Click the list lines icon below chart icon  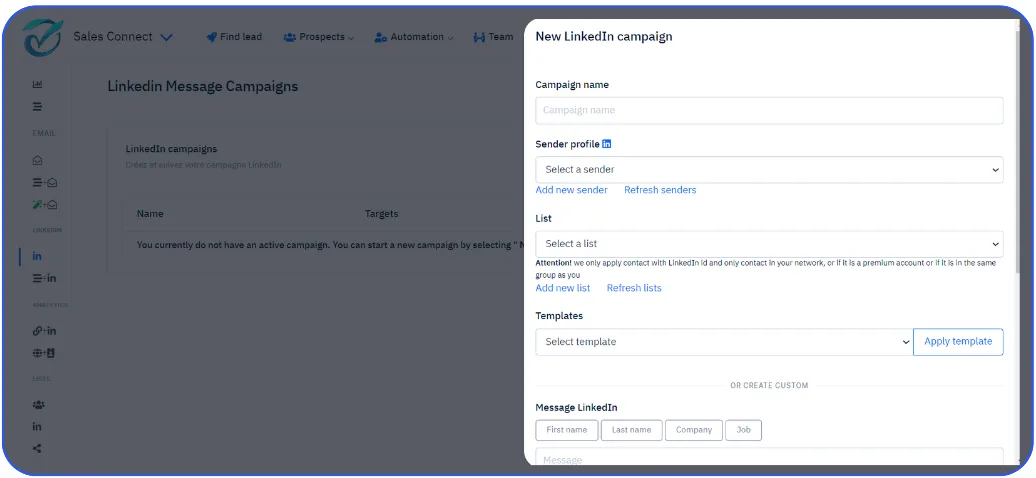(x=37, y=106)
